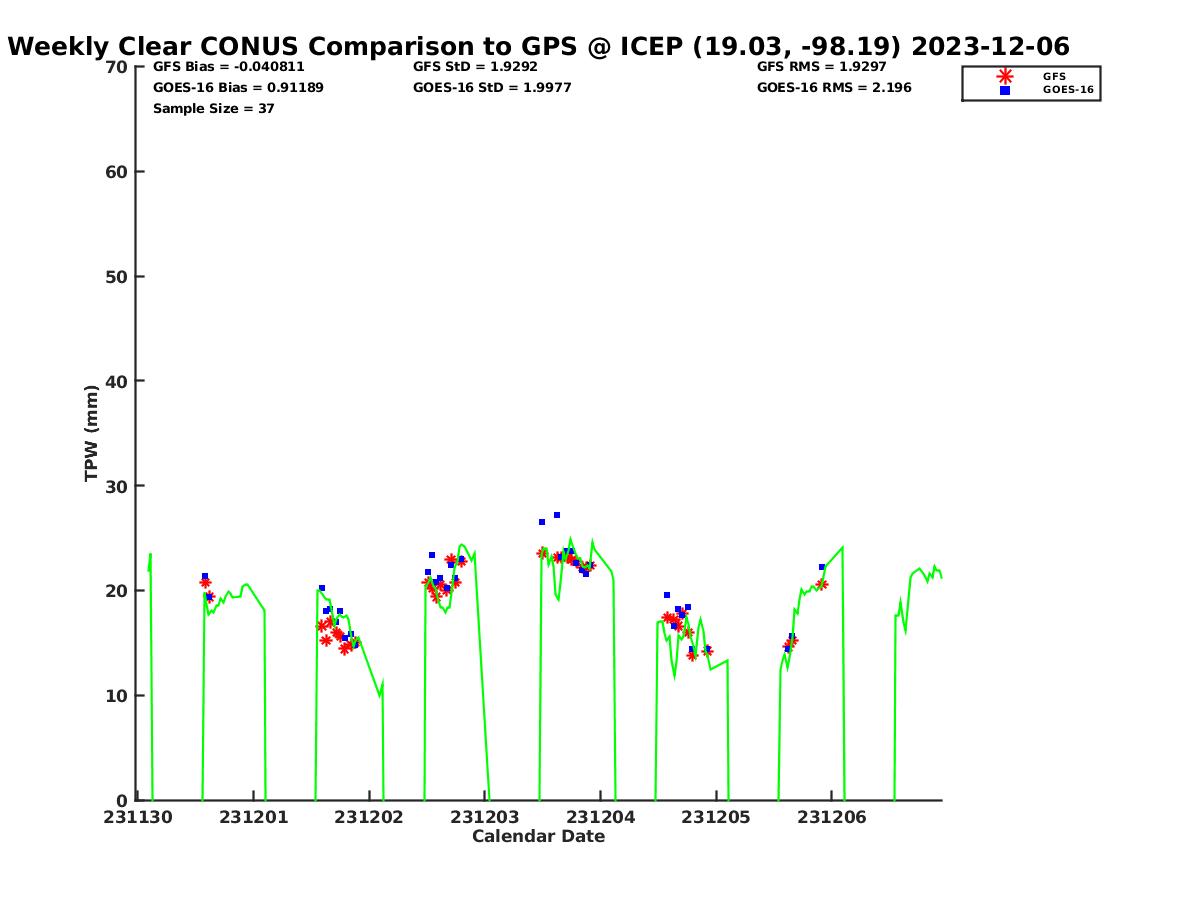Click the 231203 x-axis tick label
Image resolution: width=1200 pixels, height=900 pixels.
485,818
